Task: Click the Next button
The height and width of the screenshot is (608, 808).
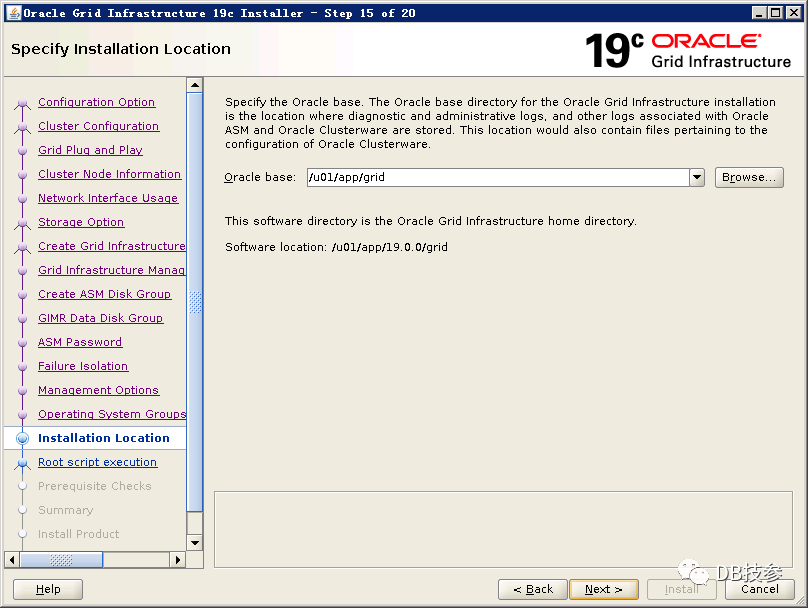Action: click(604, 589)
